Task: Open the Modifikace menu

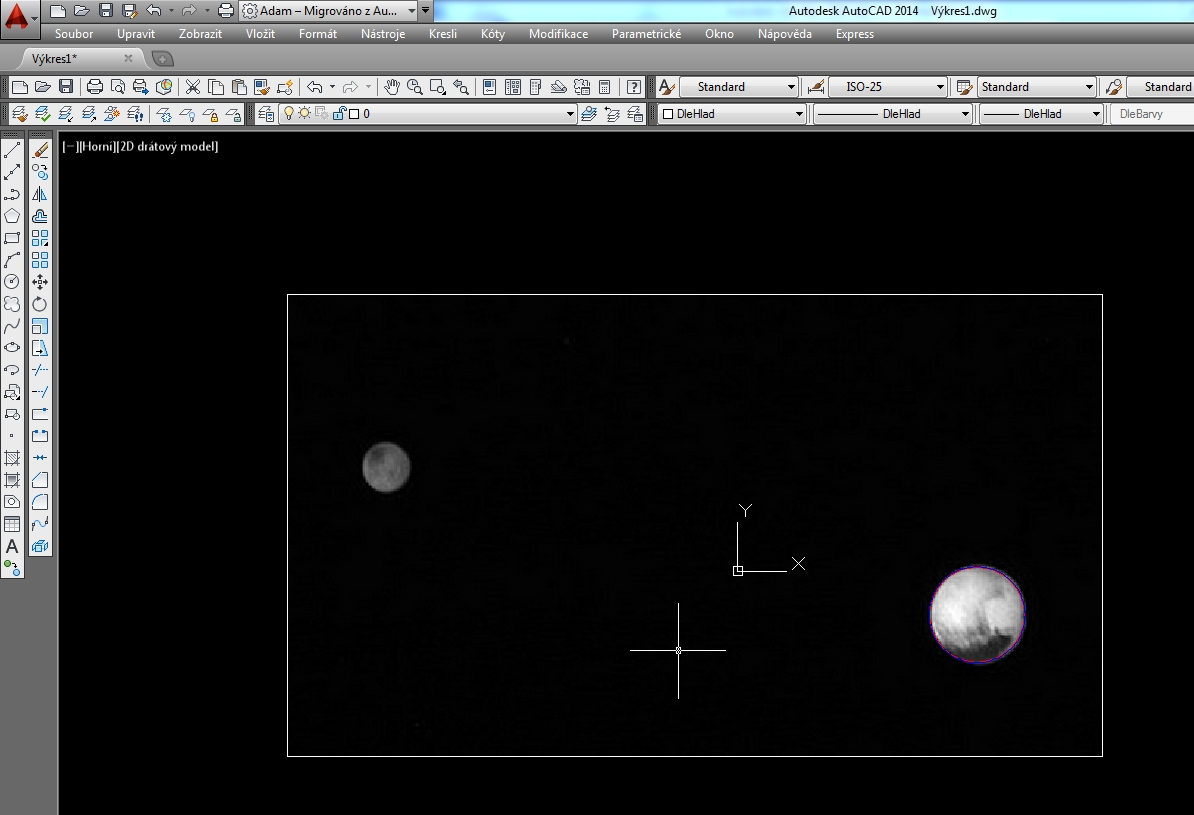Action: 558,34
